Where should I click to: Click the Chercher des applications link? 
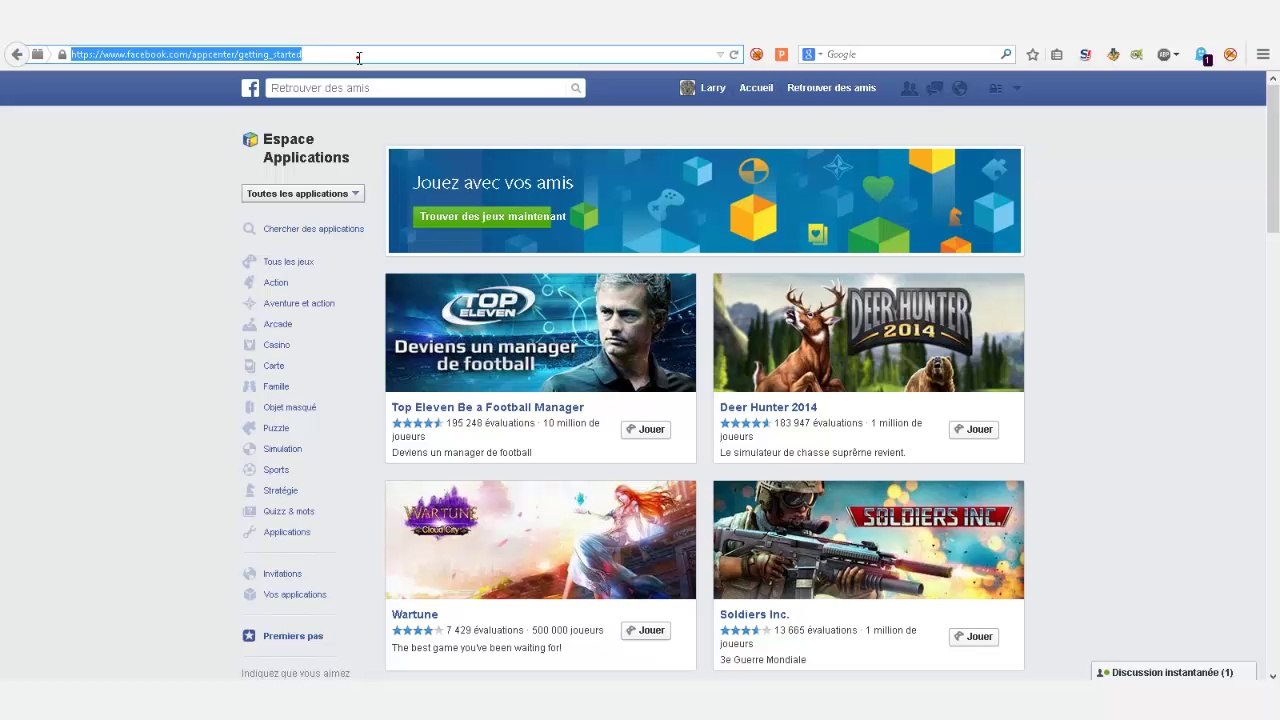pyautogui.click(x=313, y=229)
